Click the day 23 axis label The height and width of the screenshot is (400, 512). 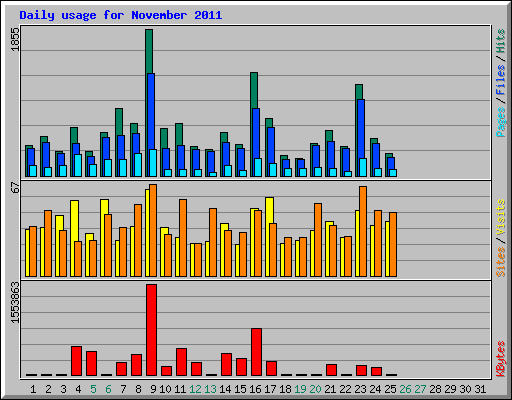(360, 389)
